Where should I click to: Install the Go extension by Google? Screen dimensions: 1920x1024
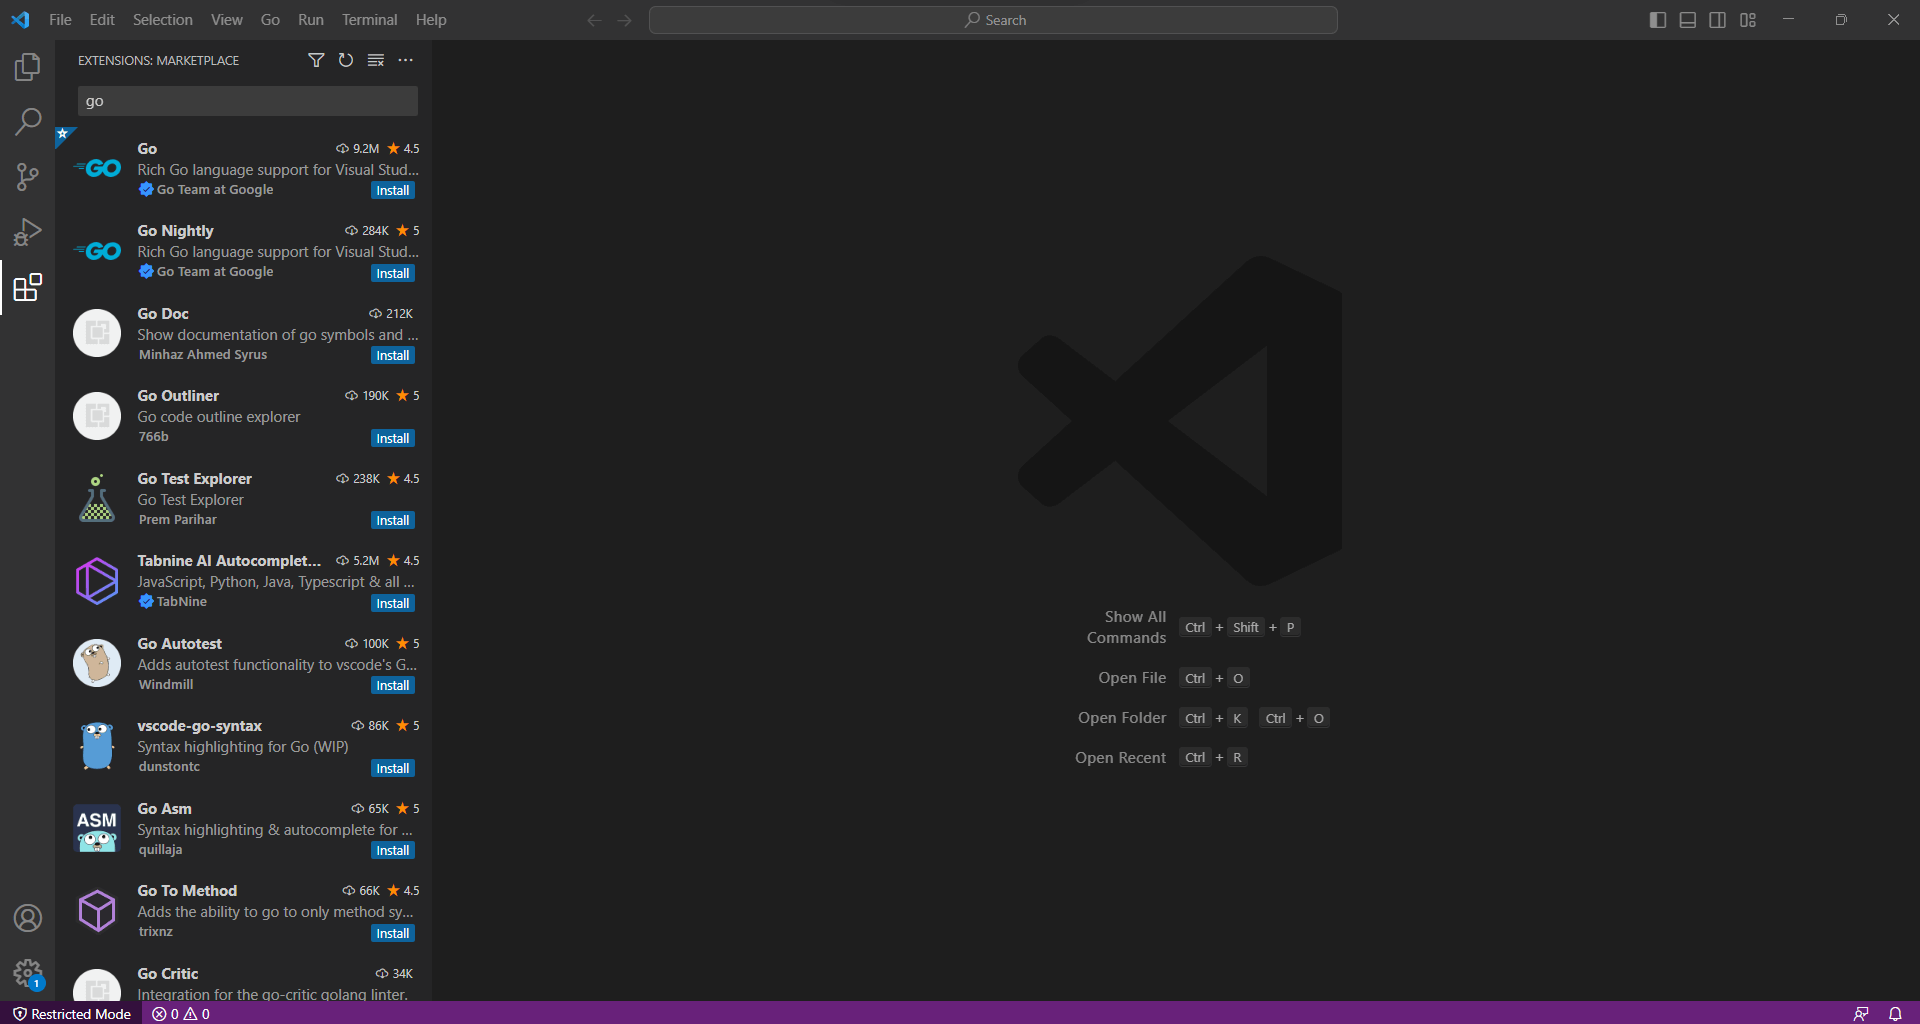point(393,191)
